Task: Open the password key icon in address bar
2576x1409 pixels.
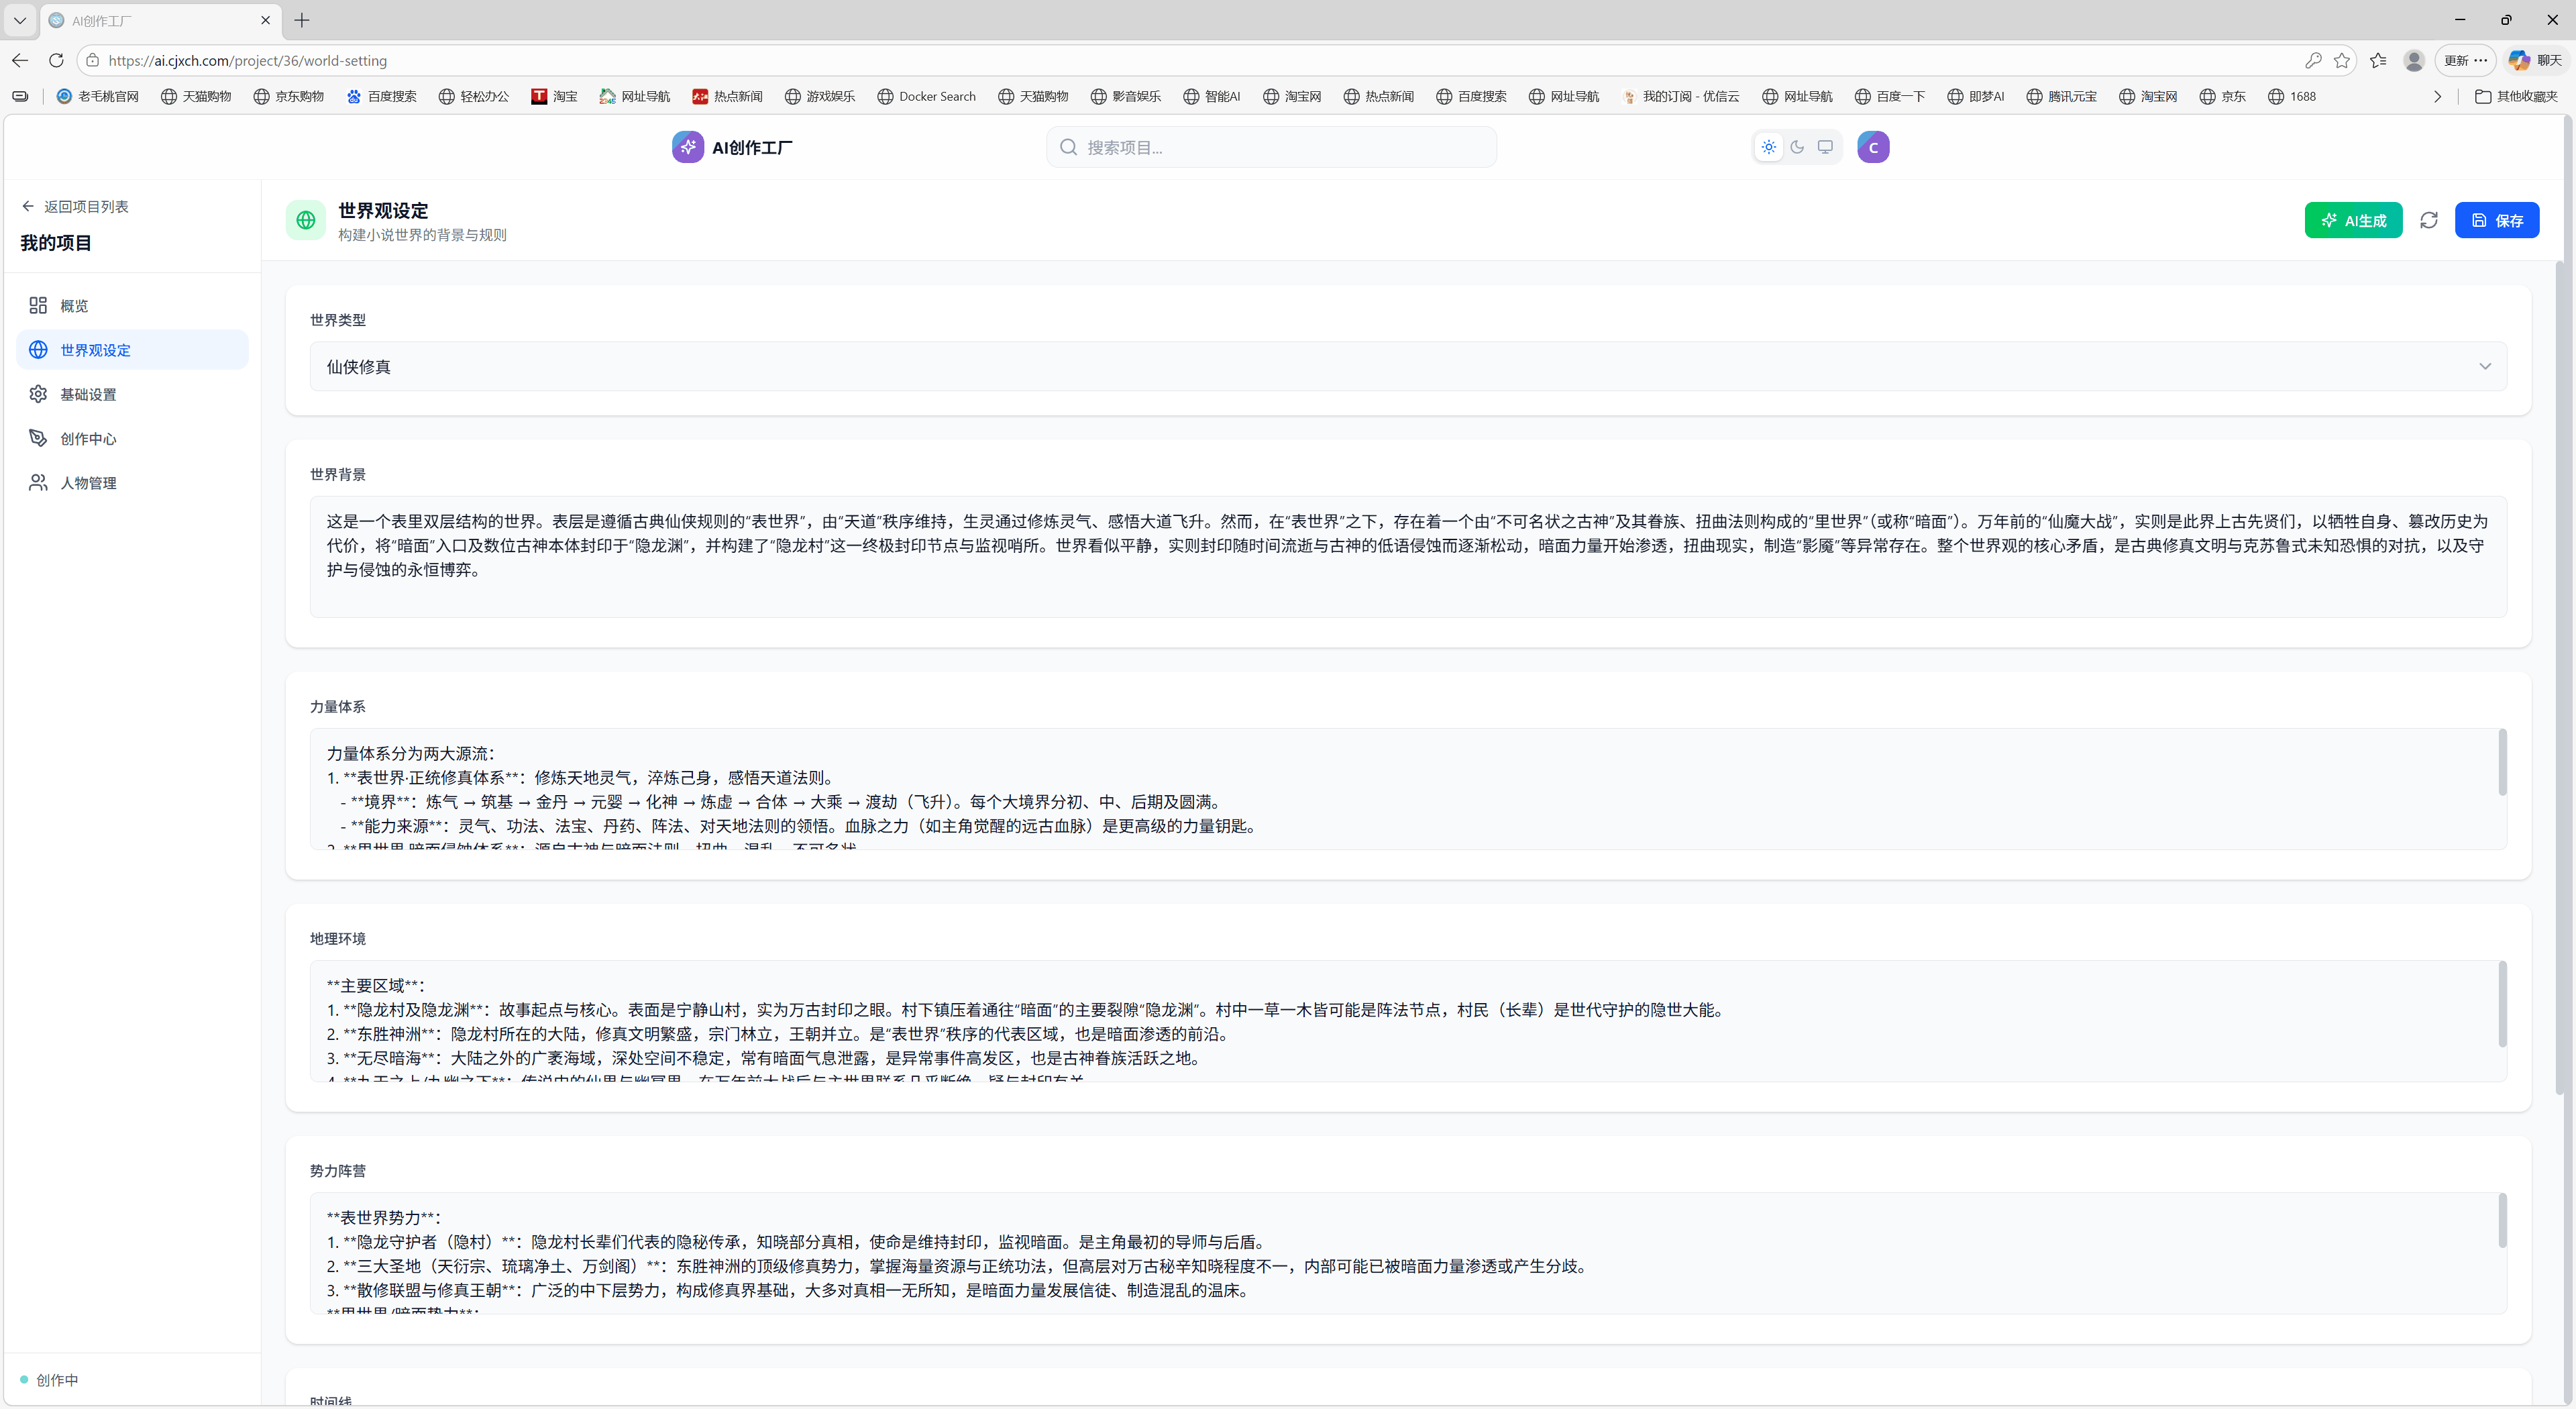Action: (x=2313, y=60)
